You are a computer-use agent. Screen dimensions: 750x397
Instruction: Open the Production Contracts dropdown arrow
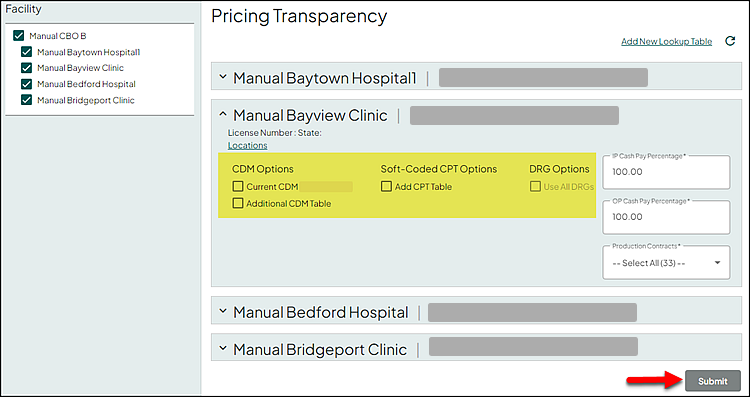(x=717, y=263)
